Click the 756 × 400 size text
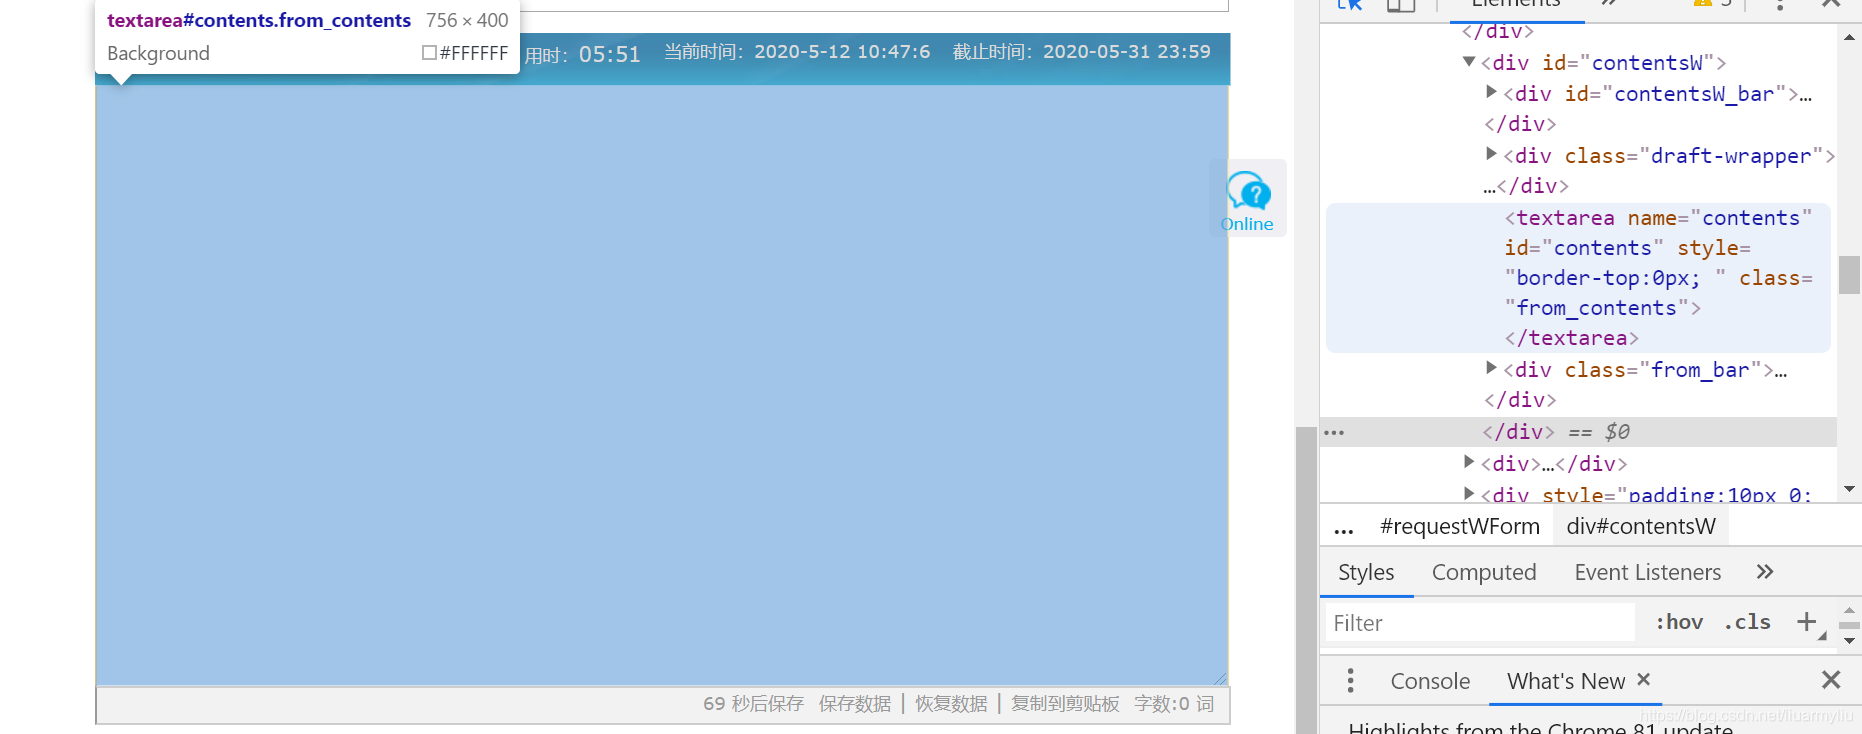The image size is (1862, 734). [467, 20]
